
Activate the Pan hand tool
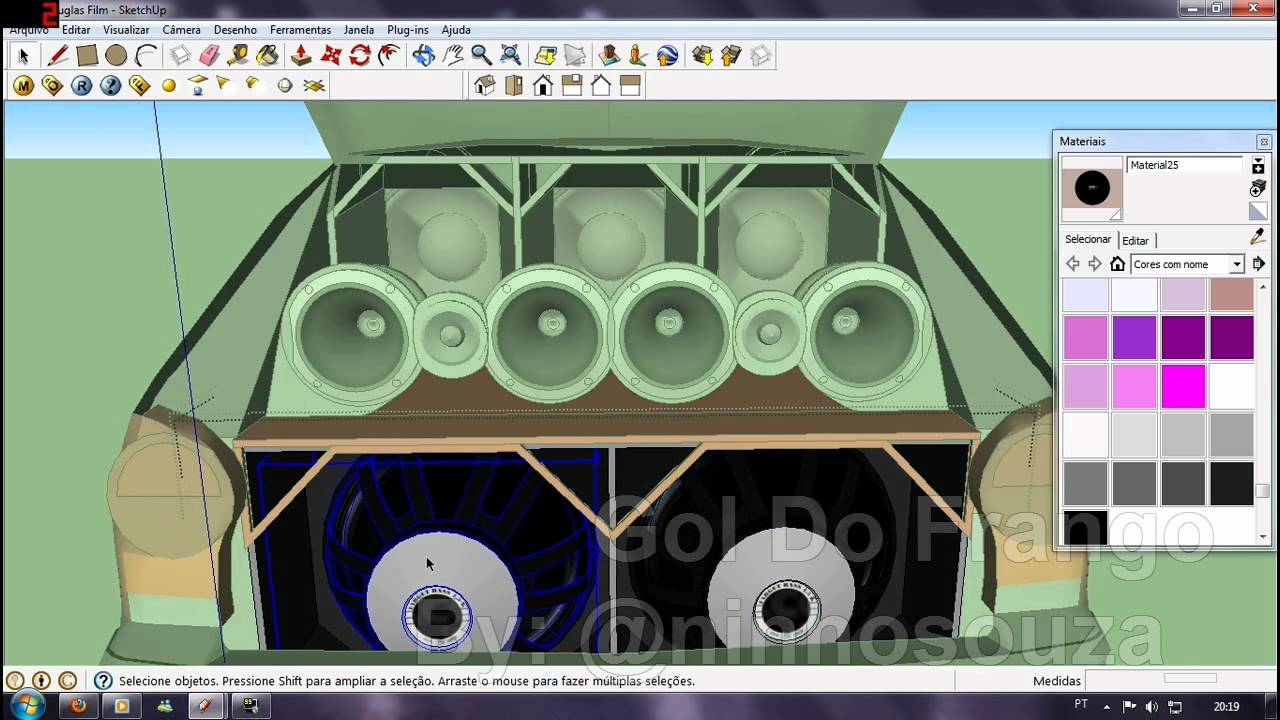click(x=453, y=56)
